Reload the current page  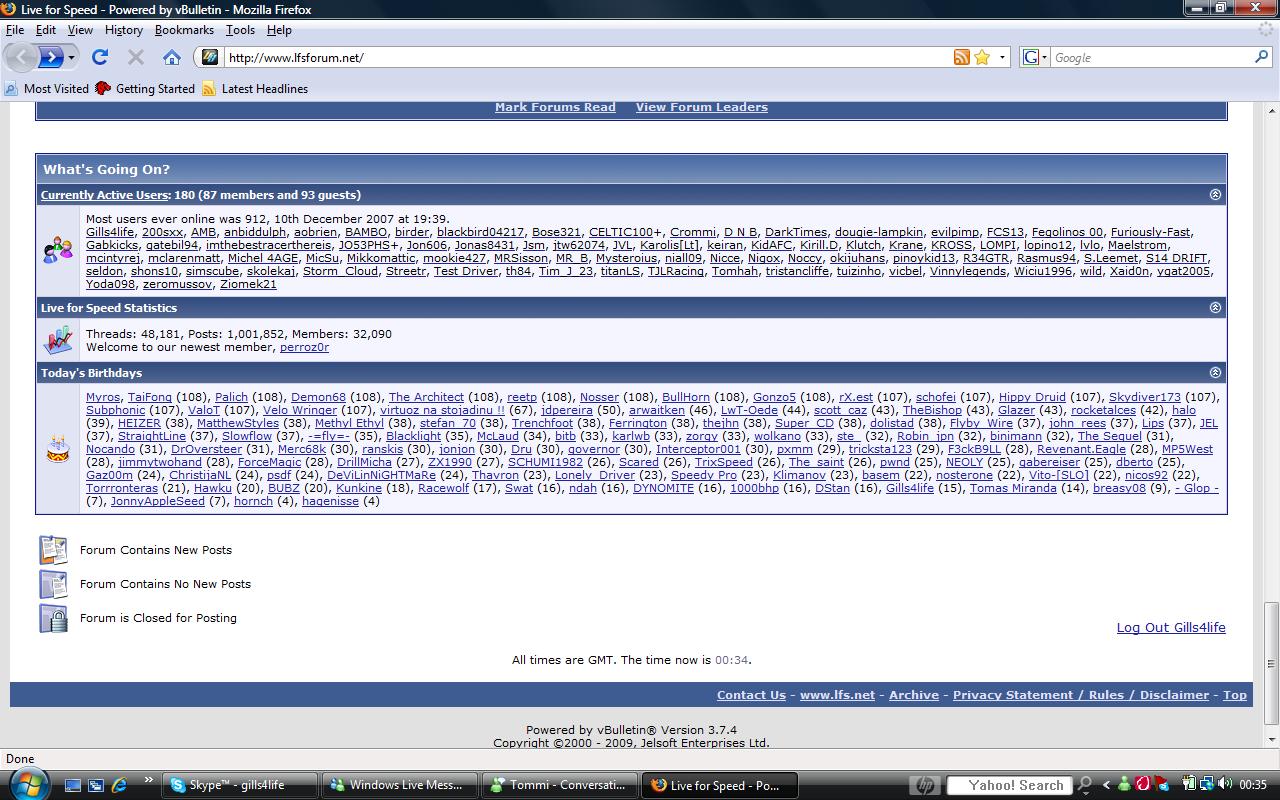coord(100,57)
